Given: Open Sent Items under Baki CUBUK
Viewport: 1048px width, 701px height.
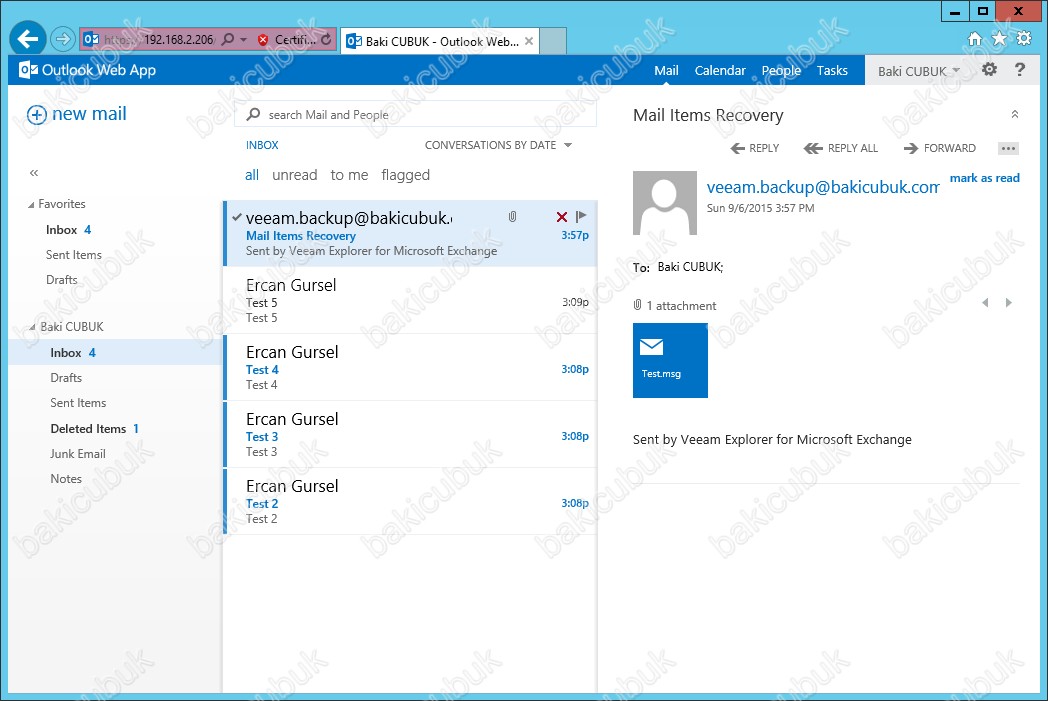Looking at the screenshot, I should [78, 403].
